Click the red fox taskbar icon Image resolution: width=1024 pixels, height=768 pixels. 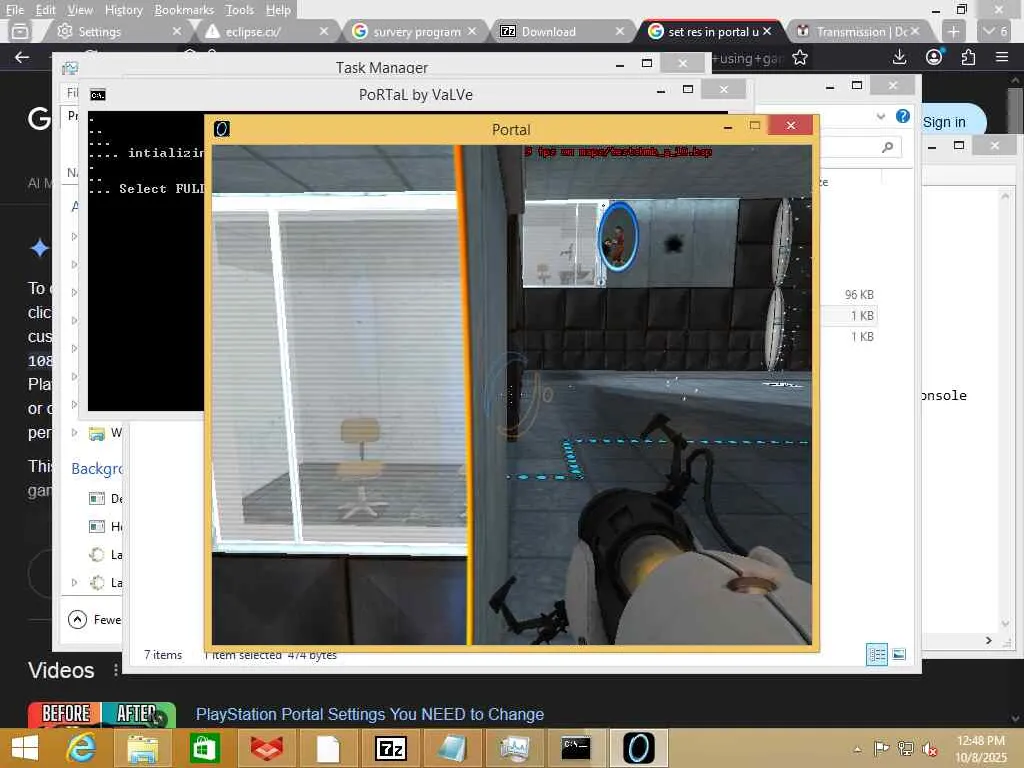[267, 748]
